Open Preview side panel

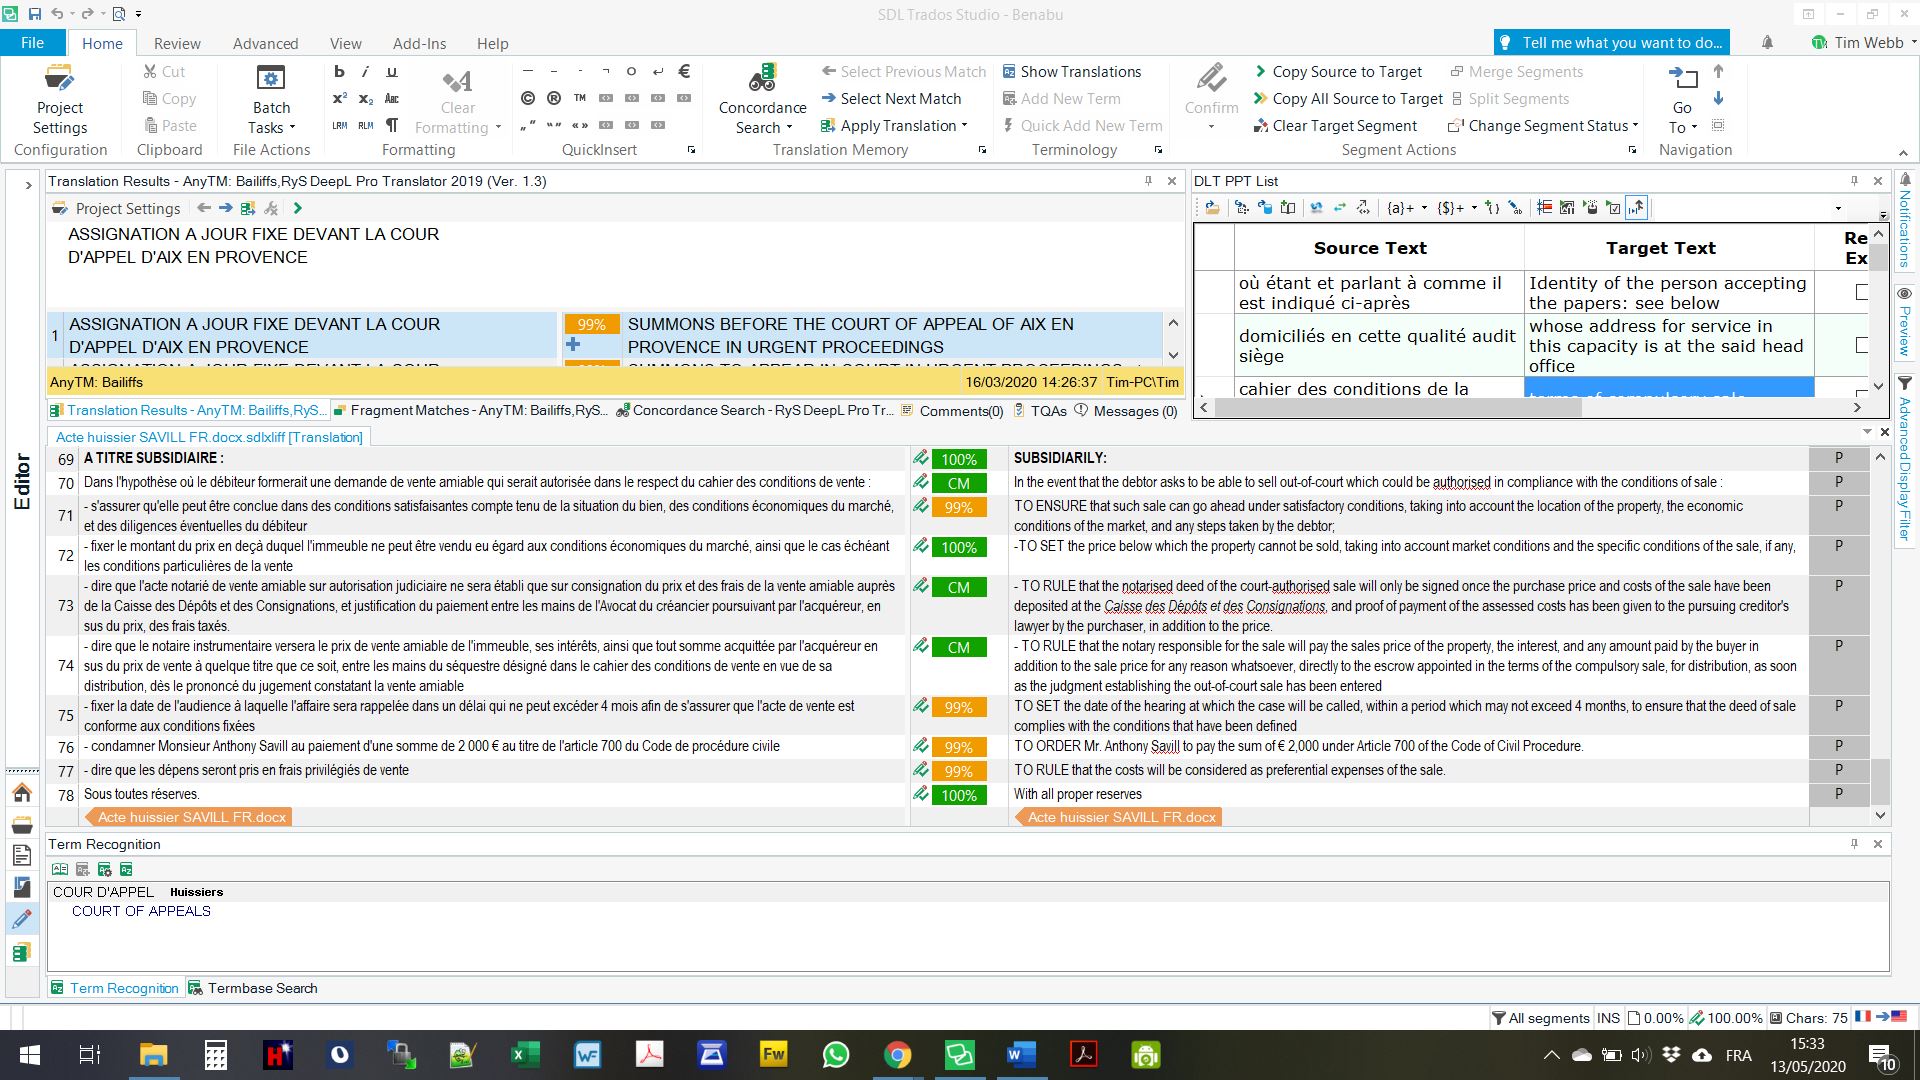coord(1904,322)
